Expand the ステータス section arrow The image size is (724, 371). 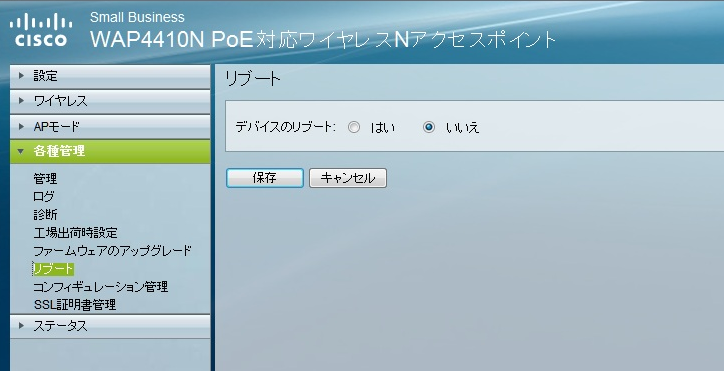[x=21, y=326]
